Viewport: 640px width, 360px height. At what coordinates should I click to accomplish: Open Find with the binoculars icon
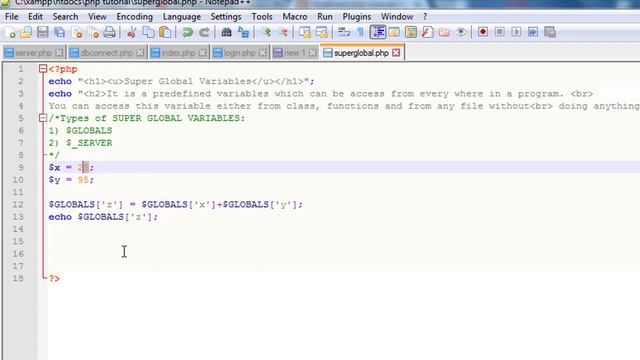226,32
